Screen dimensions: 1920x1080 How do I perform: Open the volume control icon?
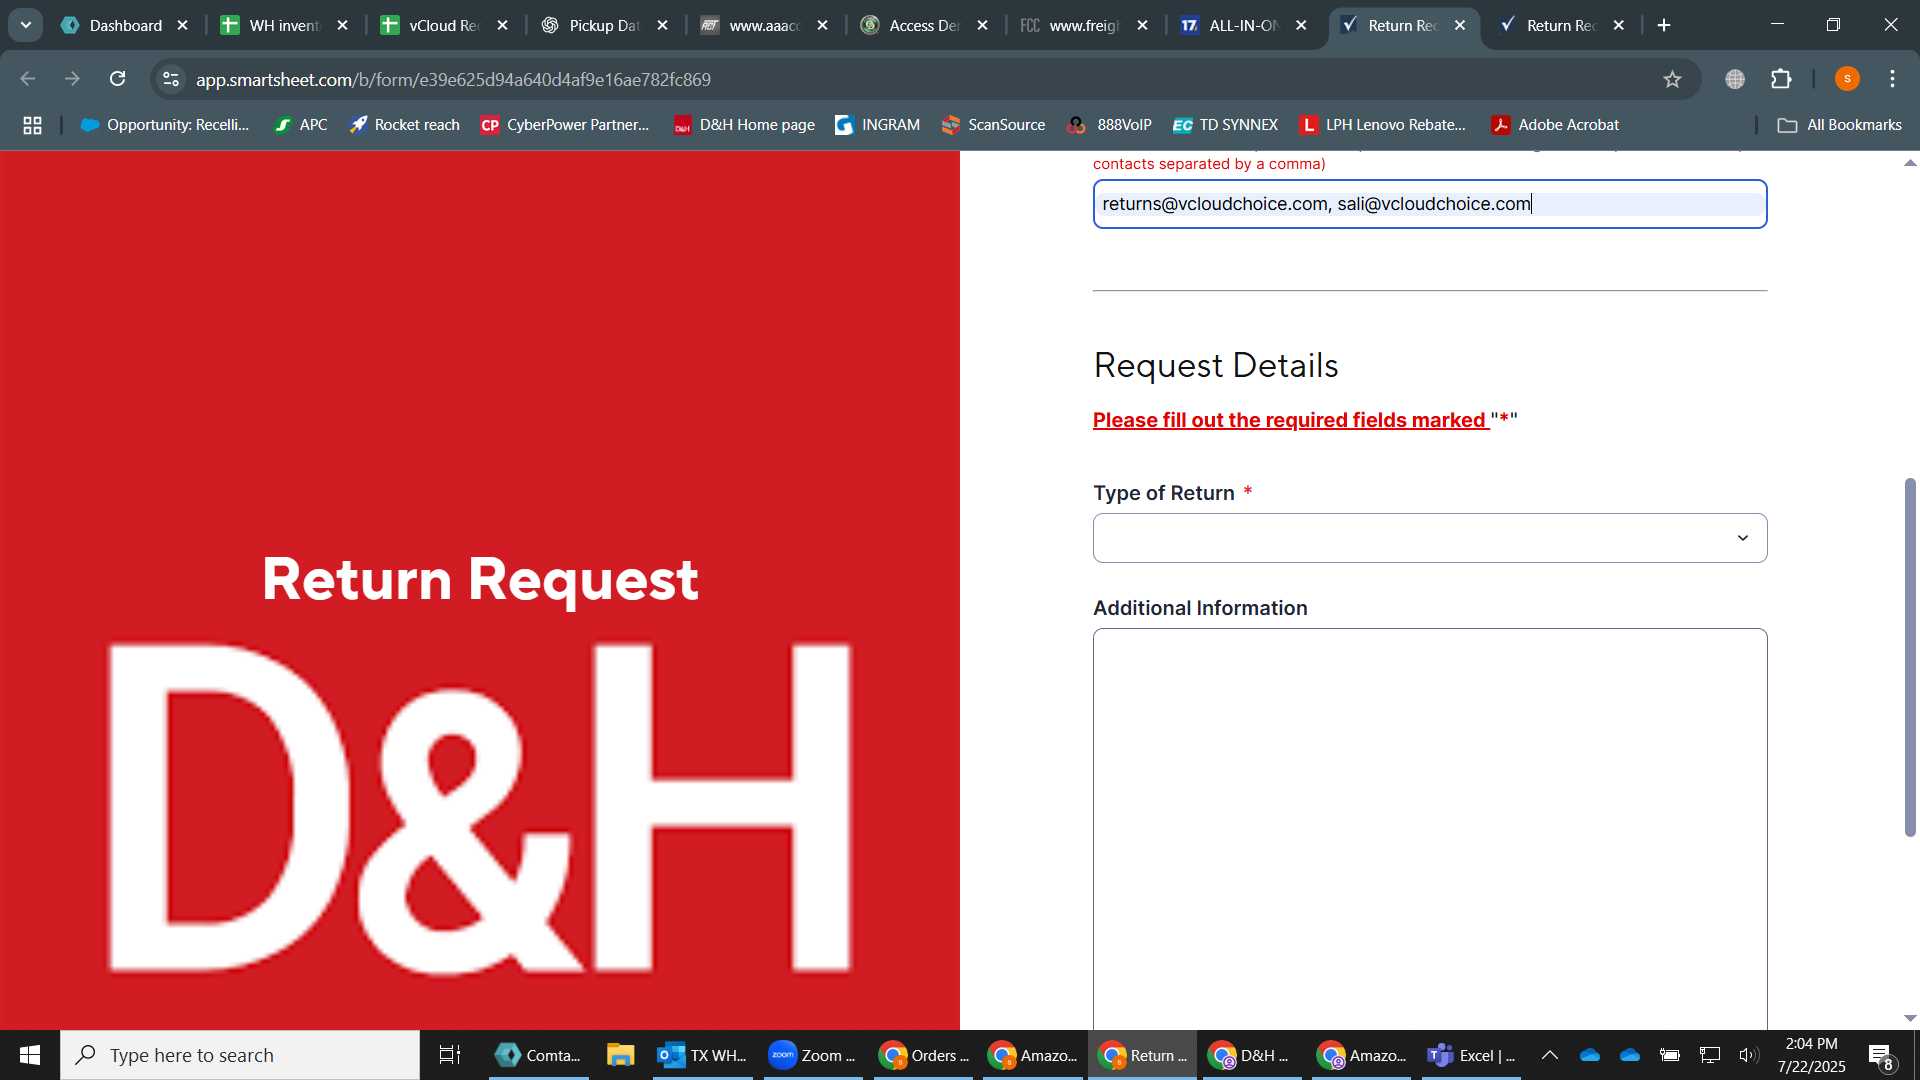pos(1749,1055)
